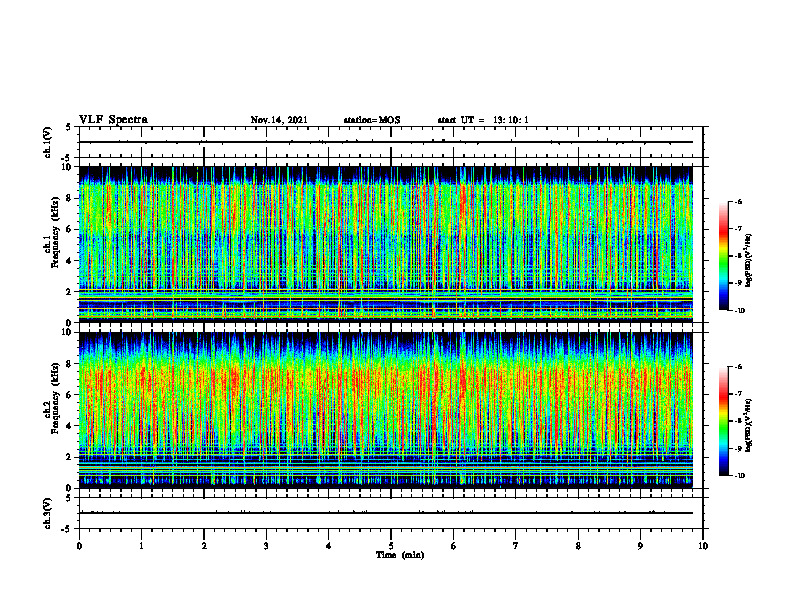
Task: Click time axis tick label '10'
Action: [x=703, y=546]
